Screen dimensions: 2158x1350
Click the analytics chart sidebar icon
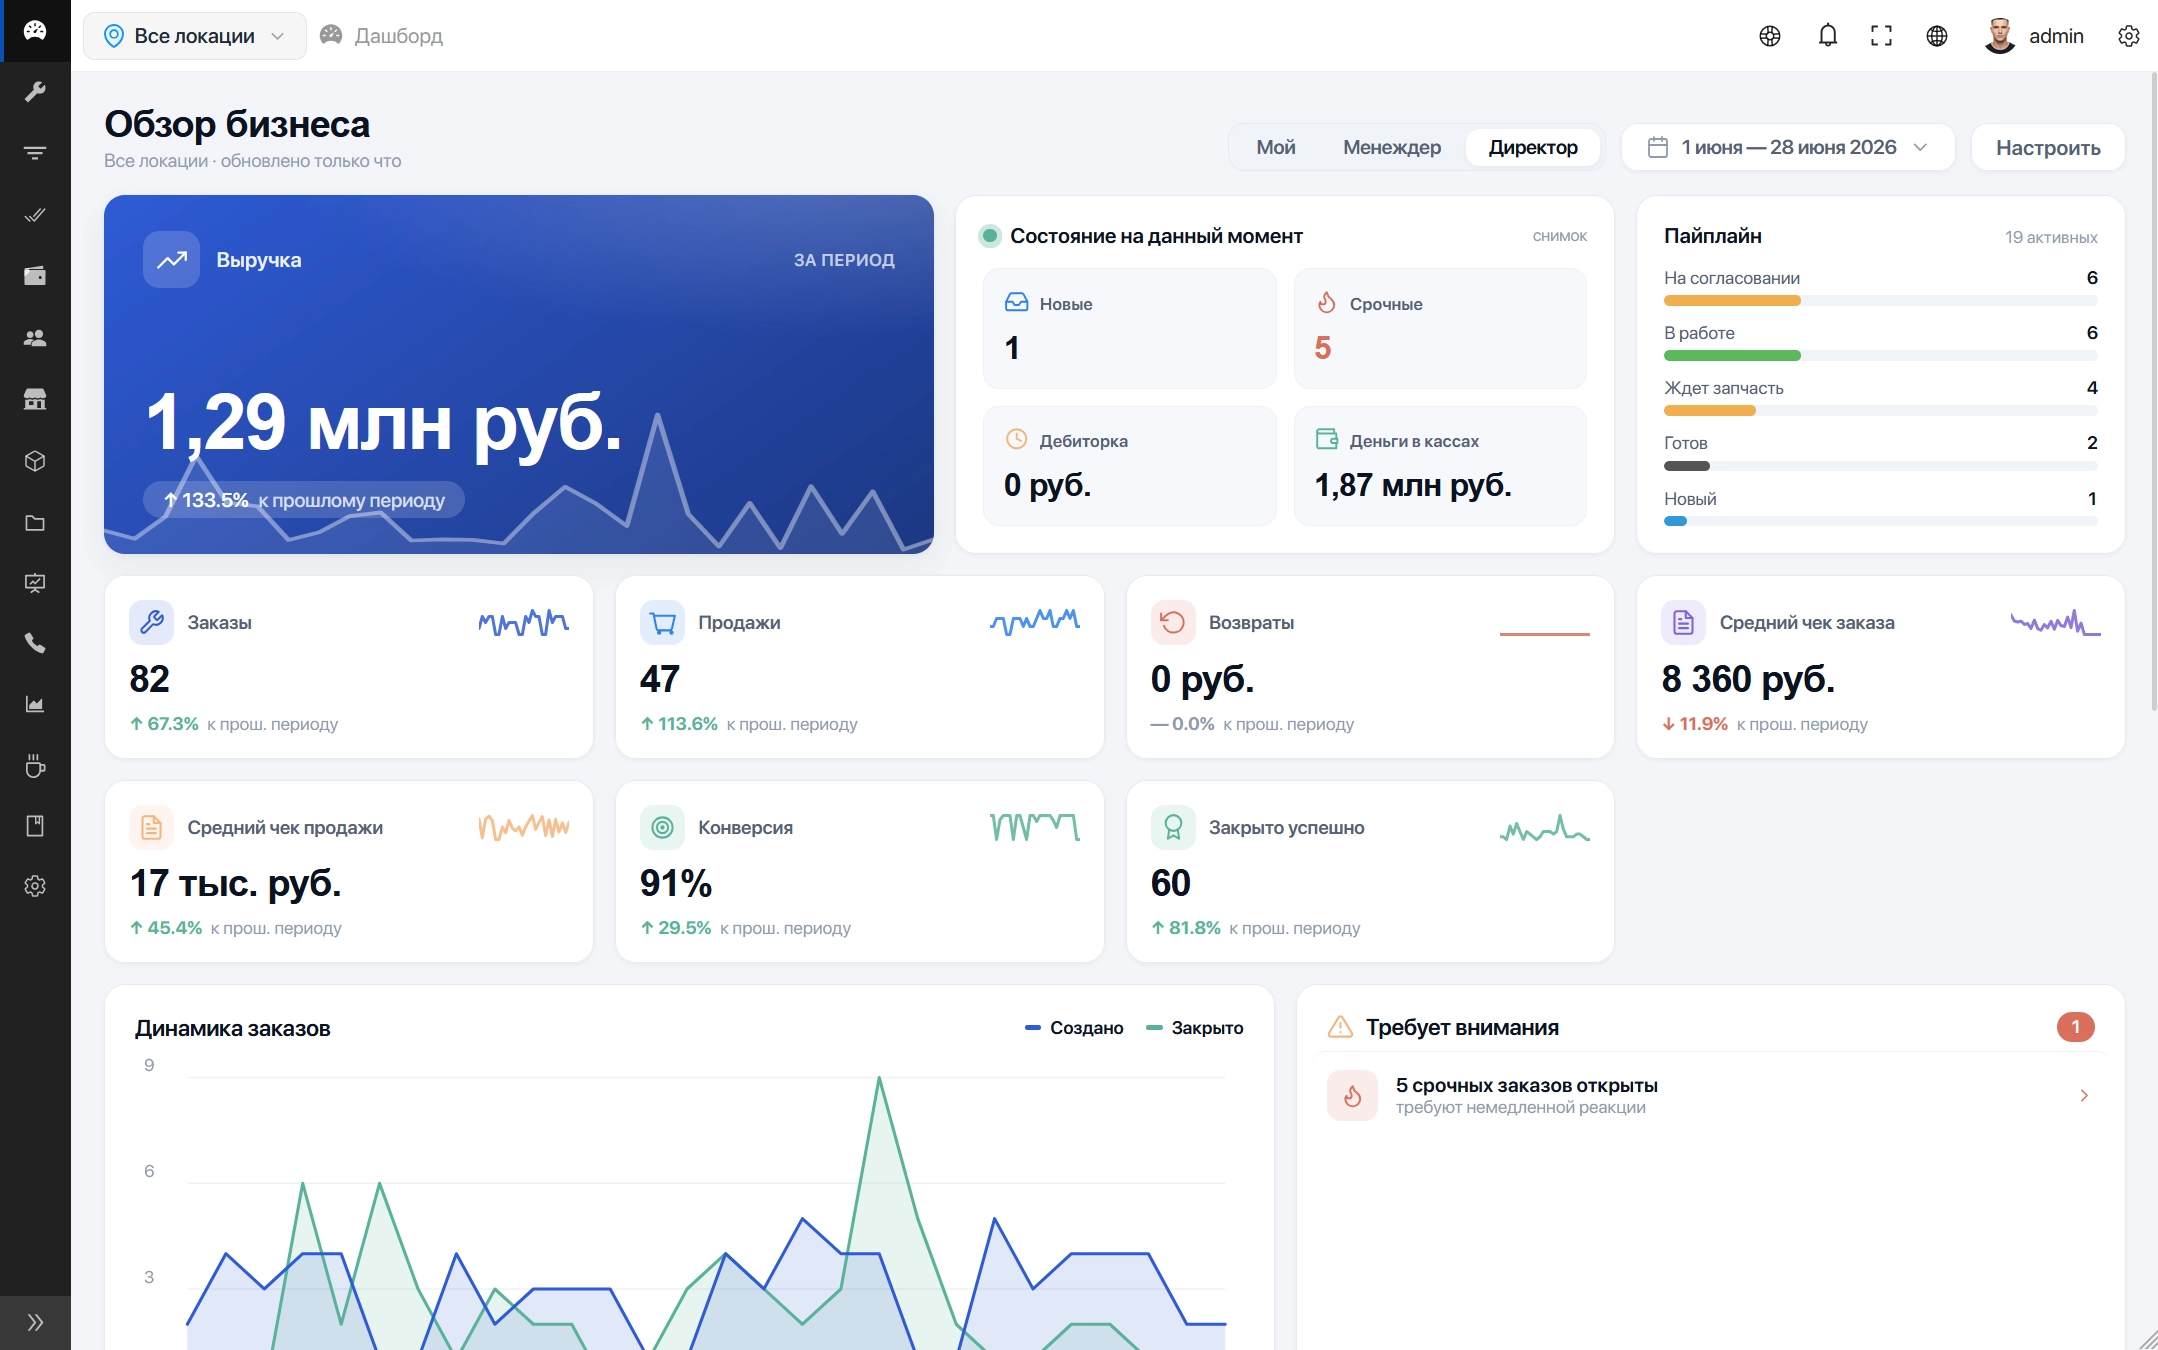[35, 705]
